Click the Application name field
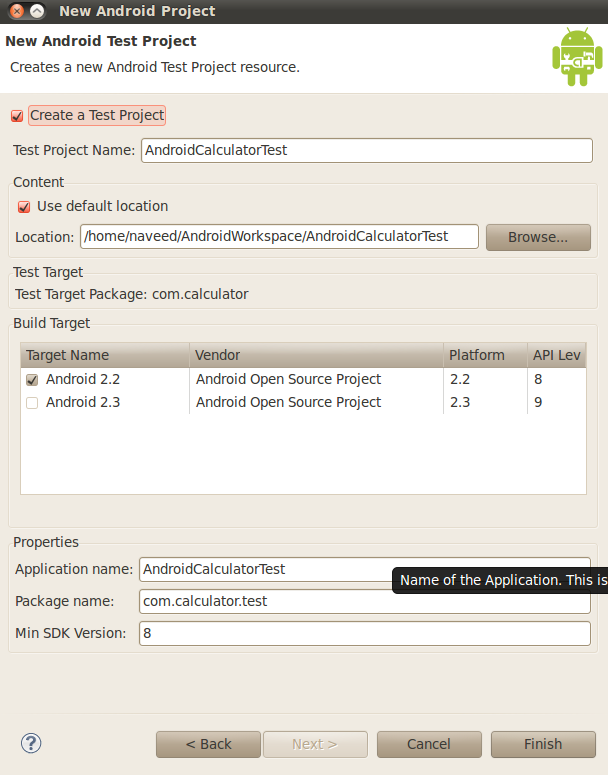Image resolution: width=608 pixels, height=775 pixels. (265, 569)
